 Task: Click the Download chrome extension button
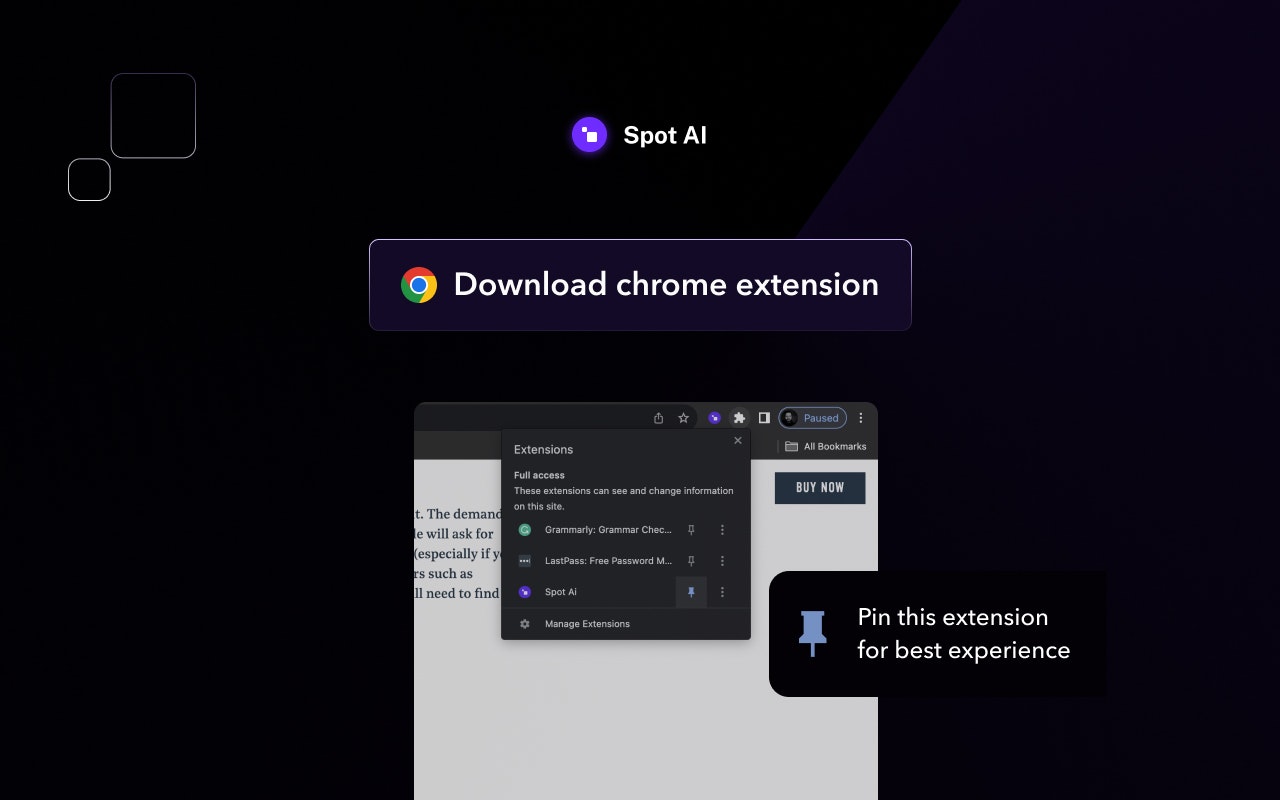[x=640, y=285]
